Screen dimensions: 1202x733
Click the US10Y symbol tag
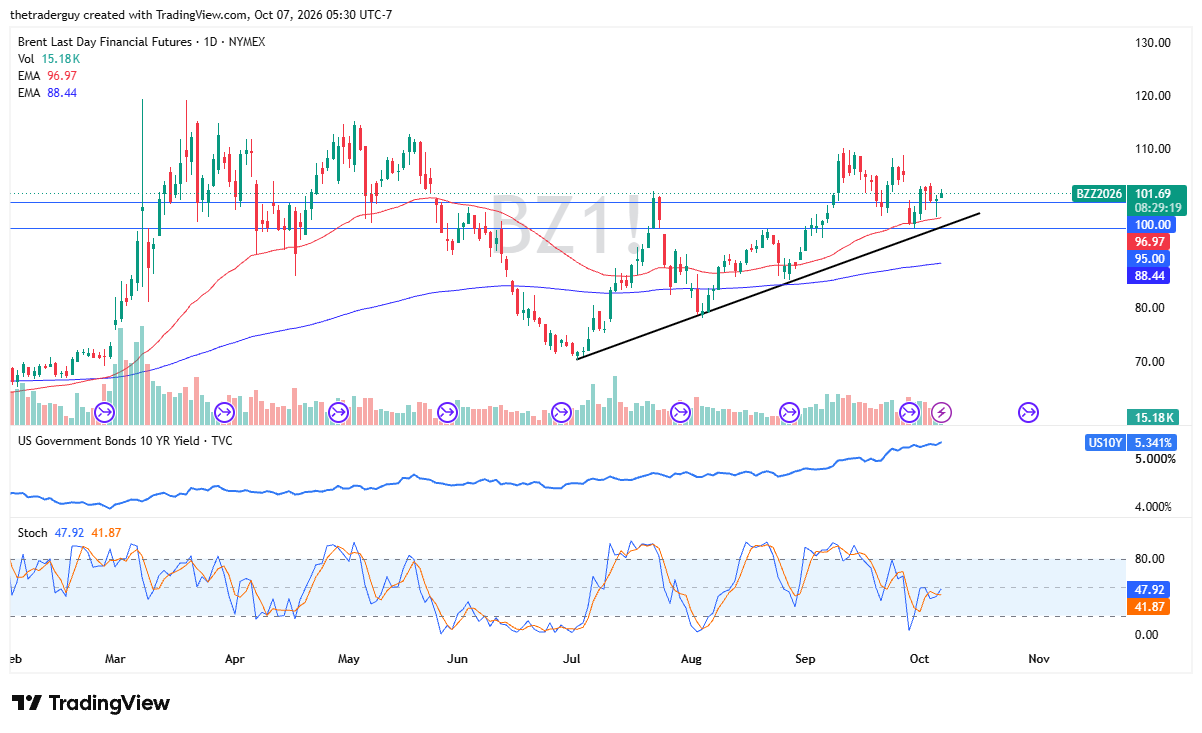[x=1108, y=442]
